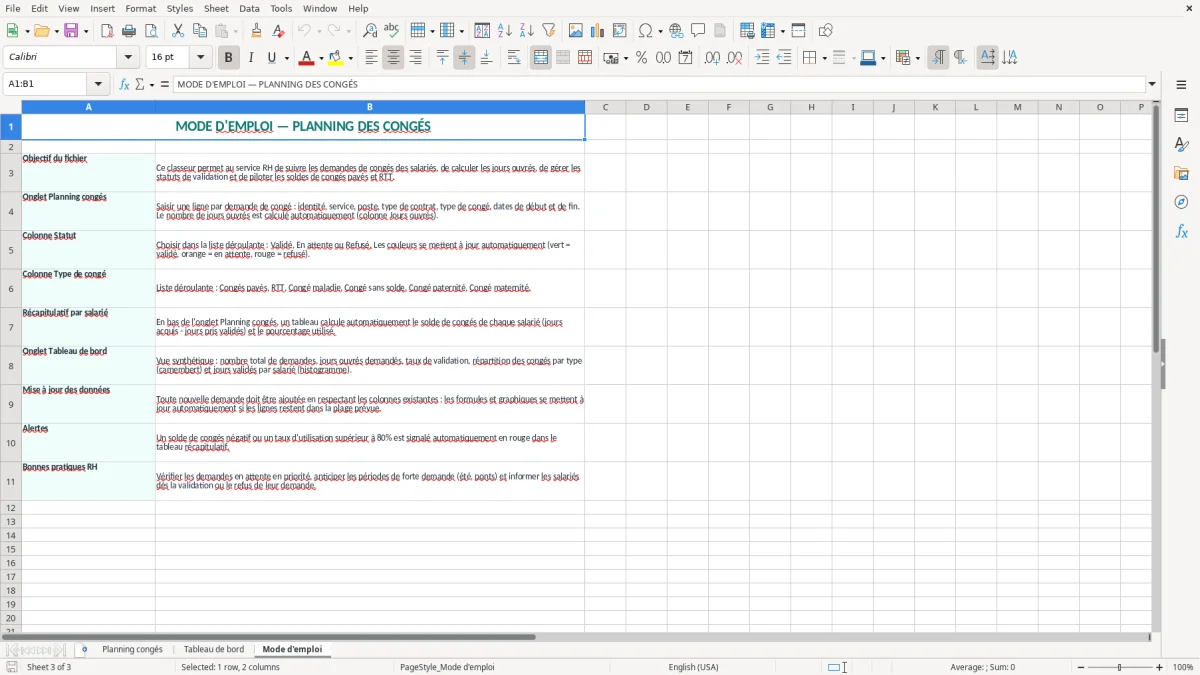Toggle Print Preview icon
The height and width of the screenshot is (675, 1200).
click(151, 31)
